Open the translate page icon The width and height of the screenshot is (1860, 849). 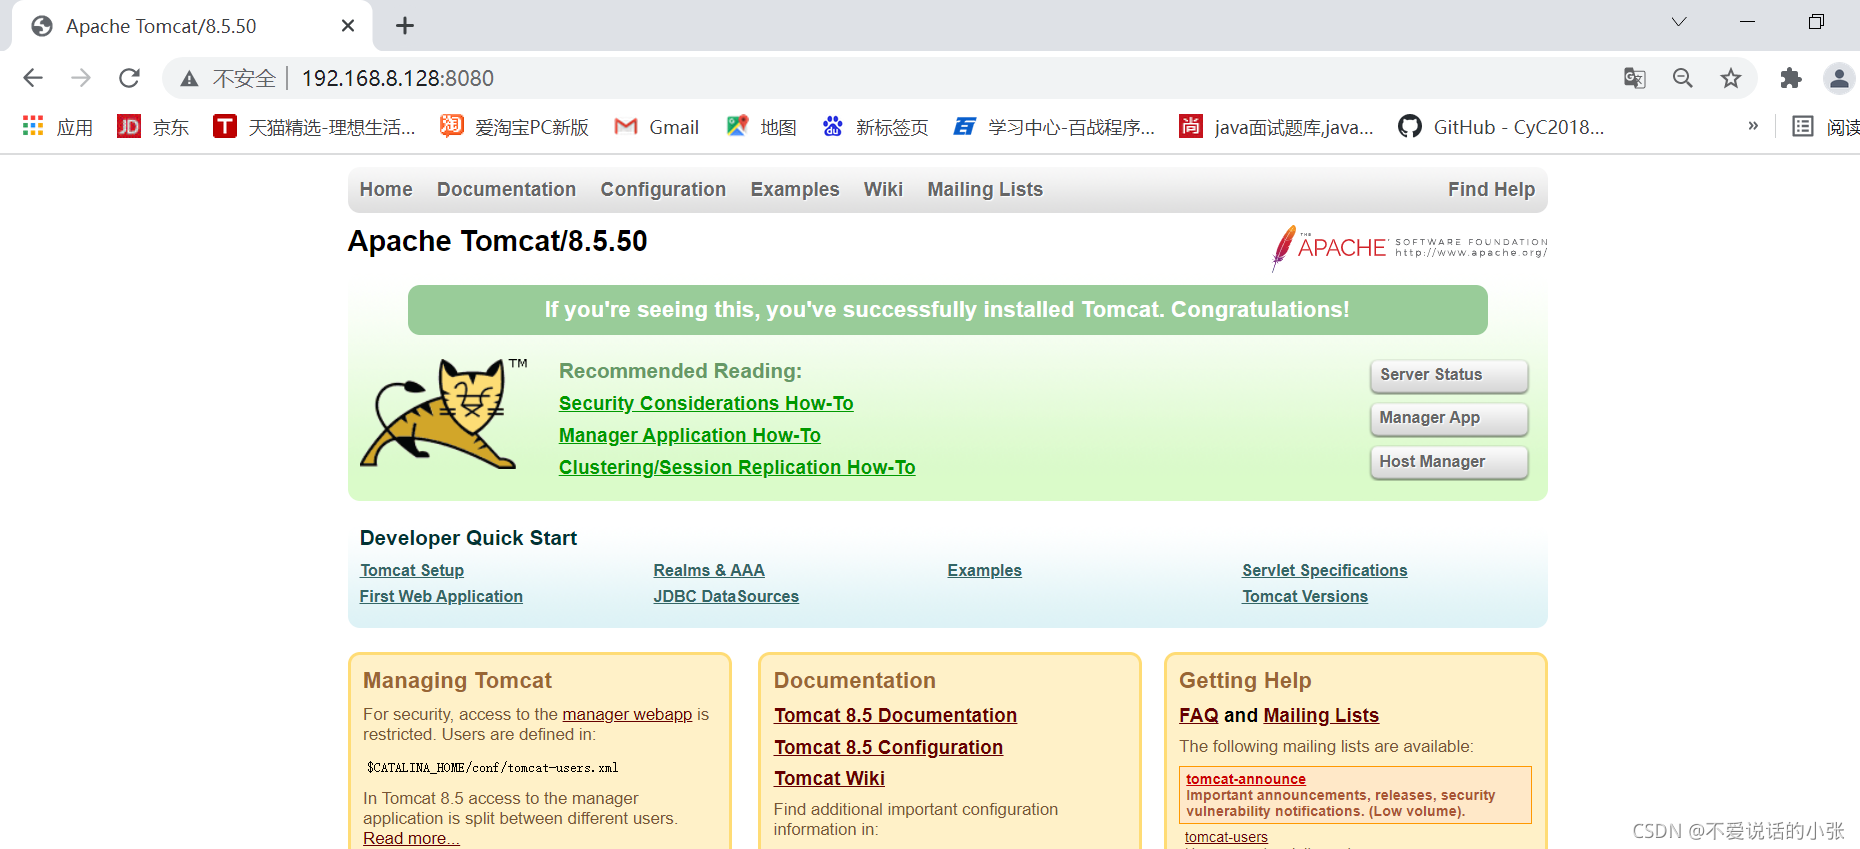click(x=1635, y=78)
